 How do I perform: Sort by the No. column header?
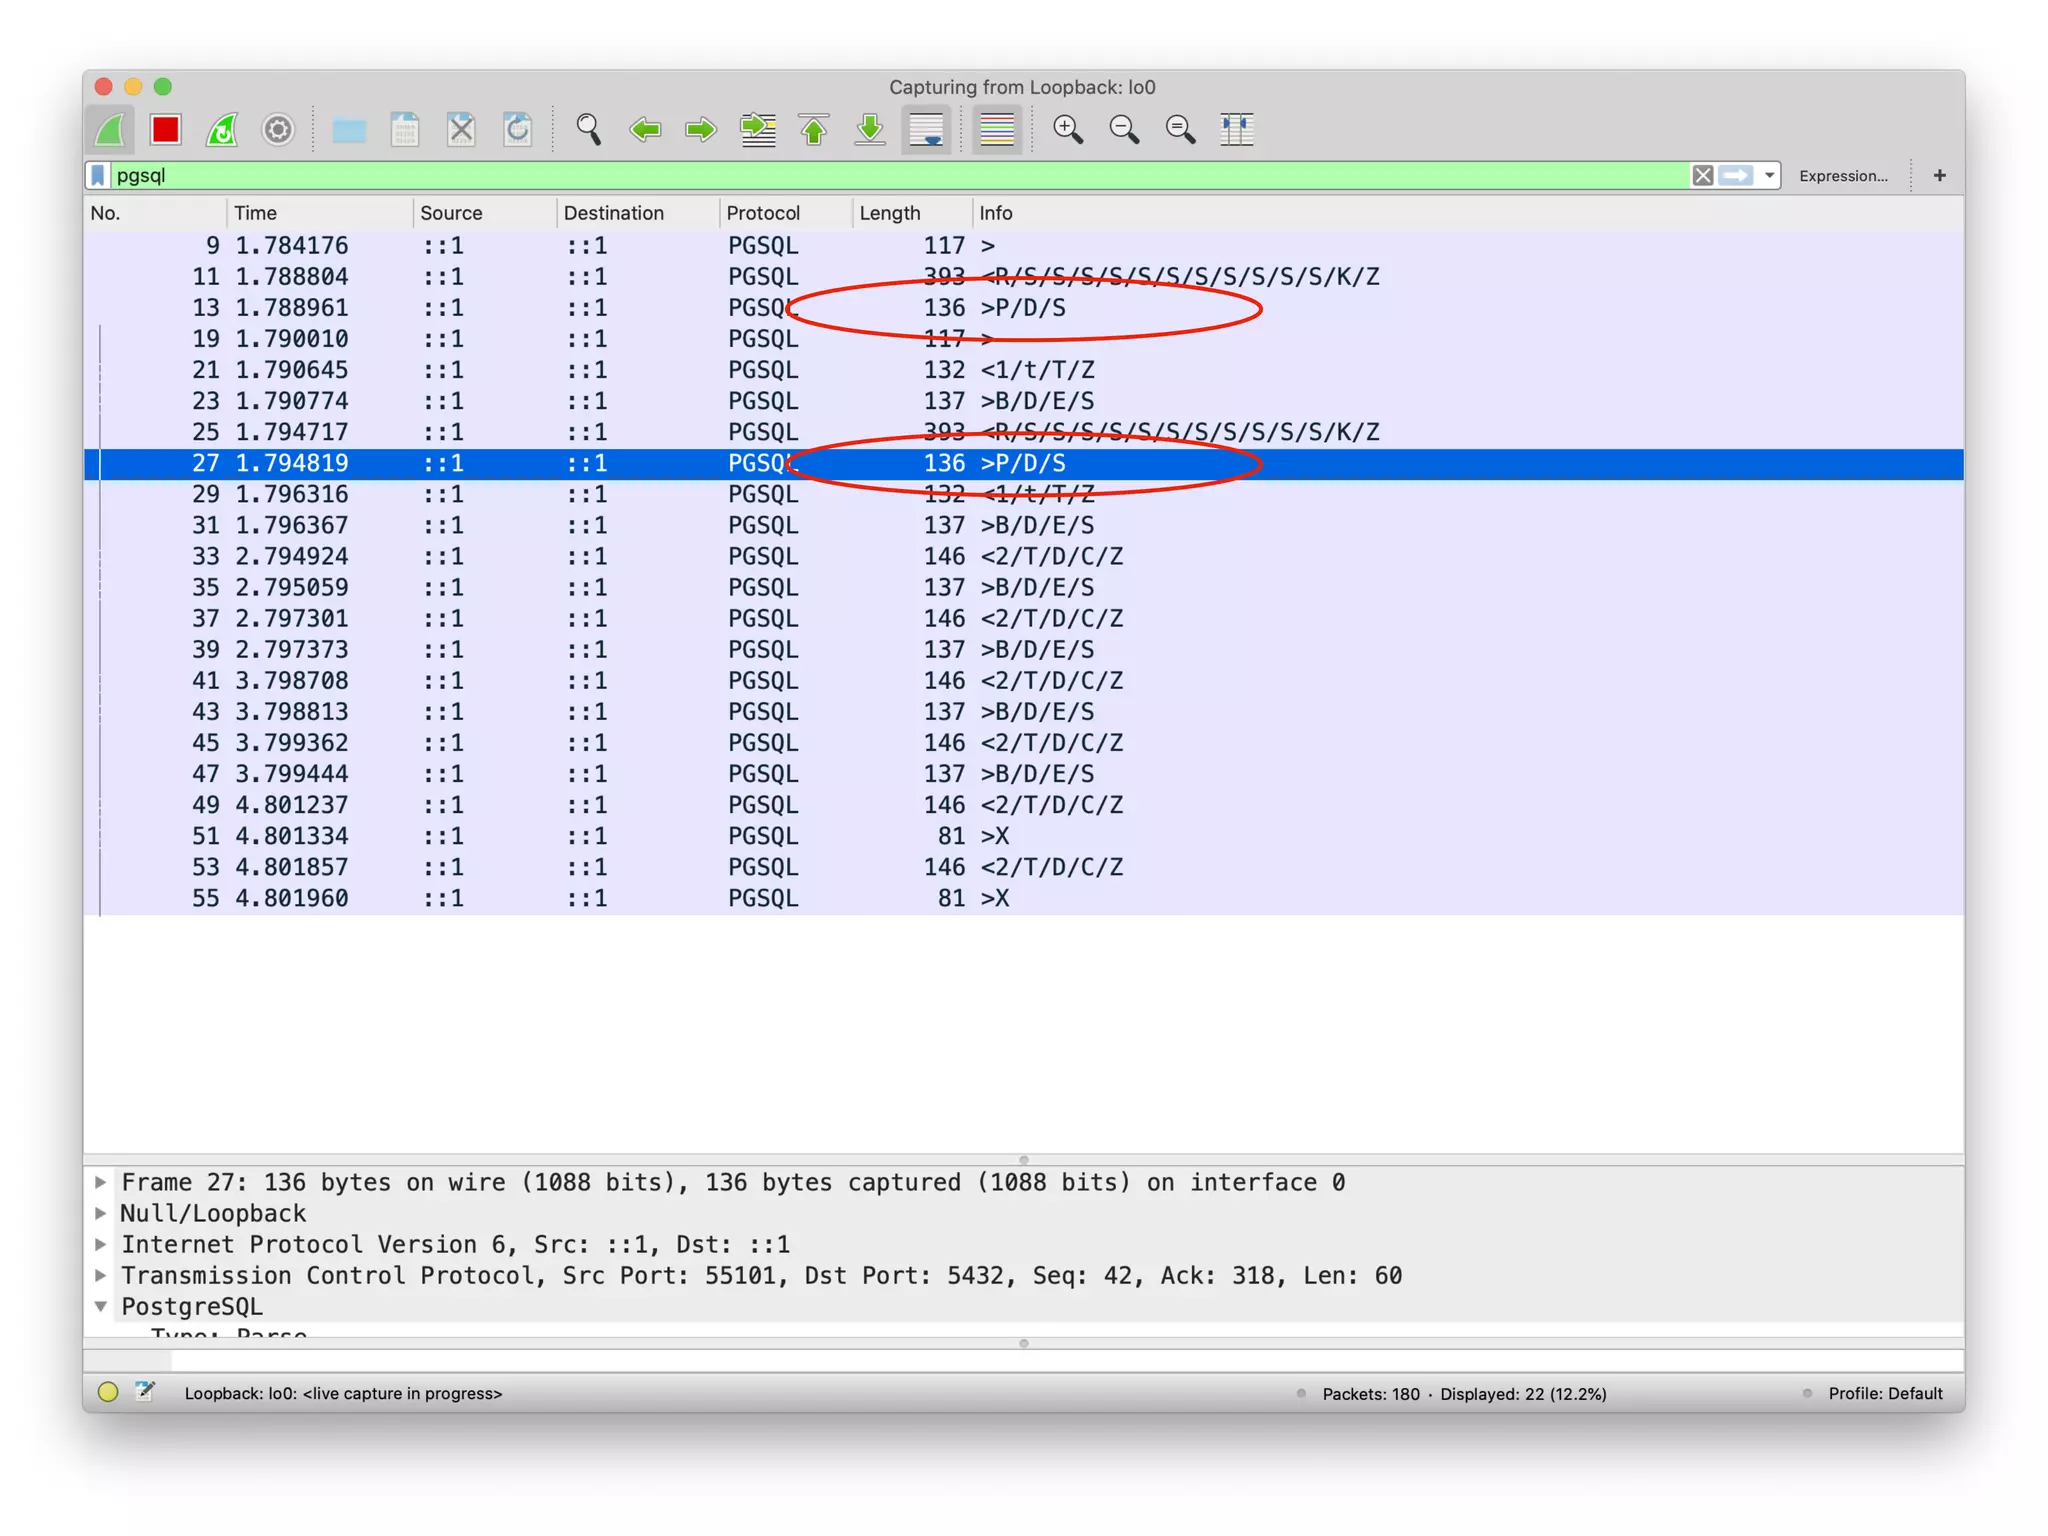point(155,213)
